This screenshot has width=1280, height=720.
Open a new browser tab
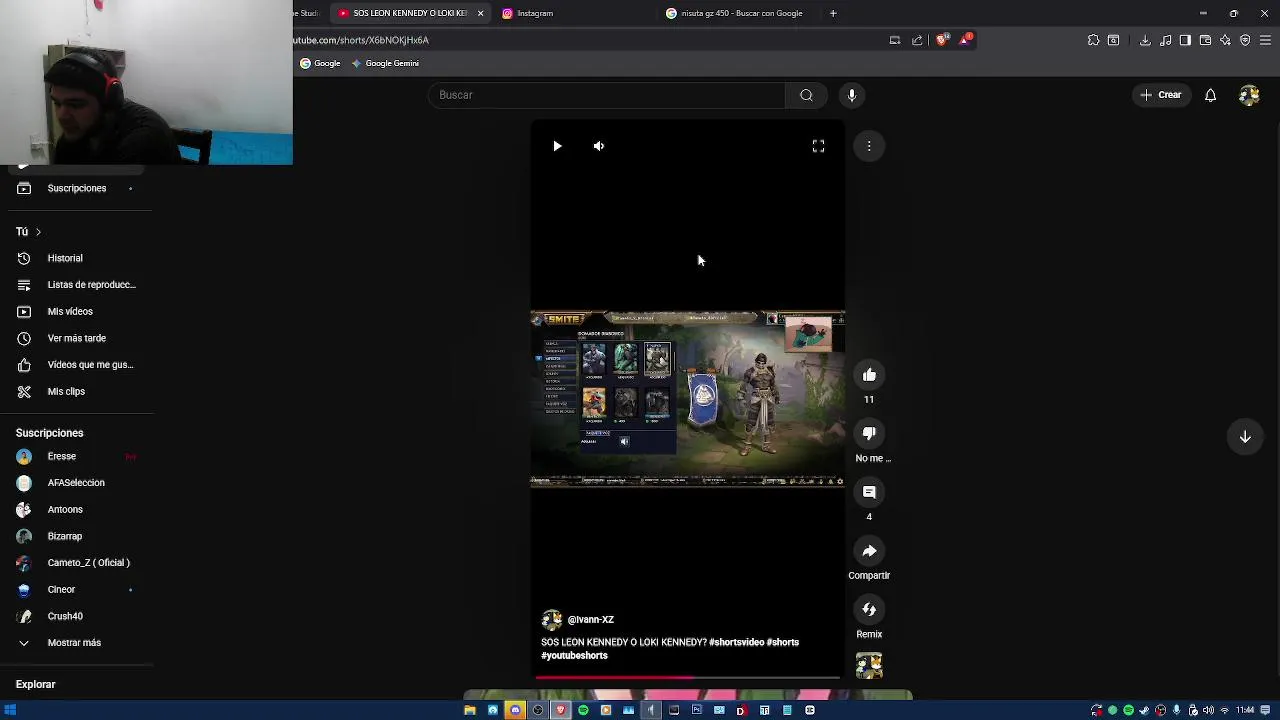coord(833,13)
